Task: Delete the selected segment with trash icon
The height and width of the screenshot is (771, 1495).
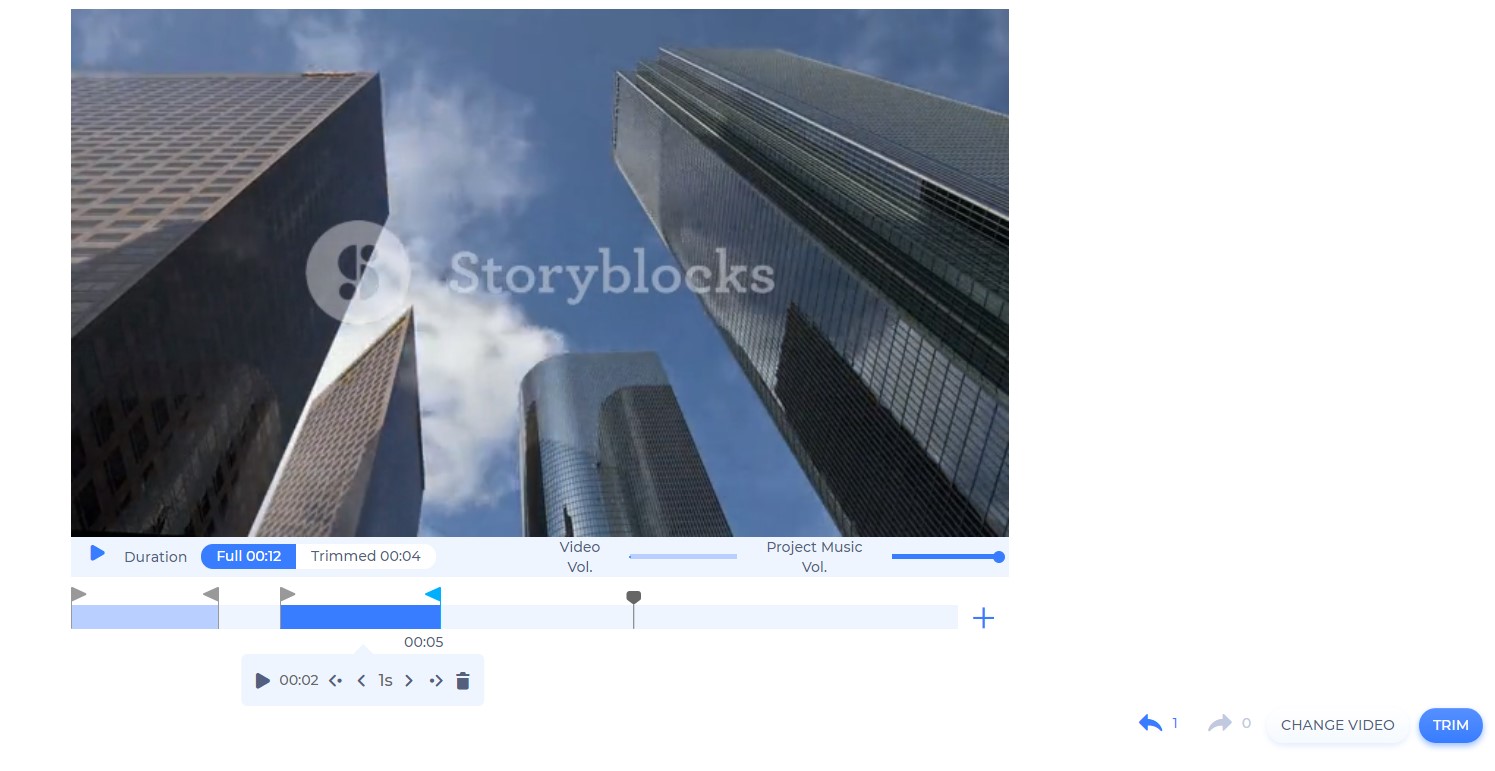Action: pyautogui.click(x=463, y=681)
